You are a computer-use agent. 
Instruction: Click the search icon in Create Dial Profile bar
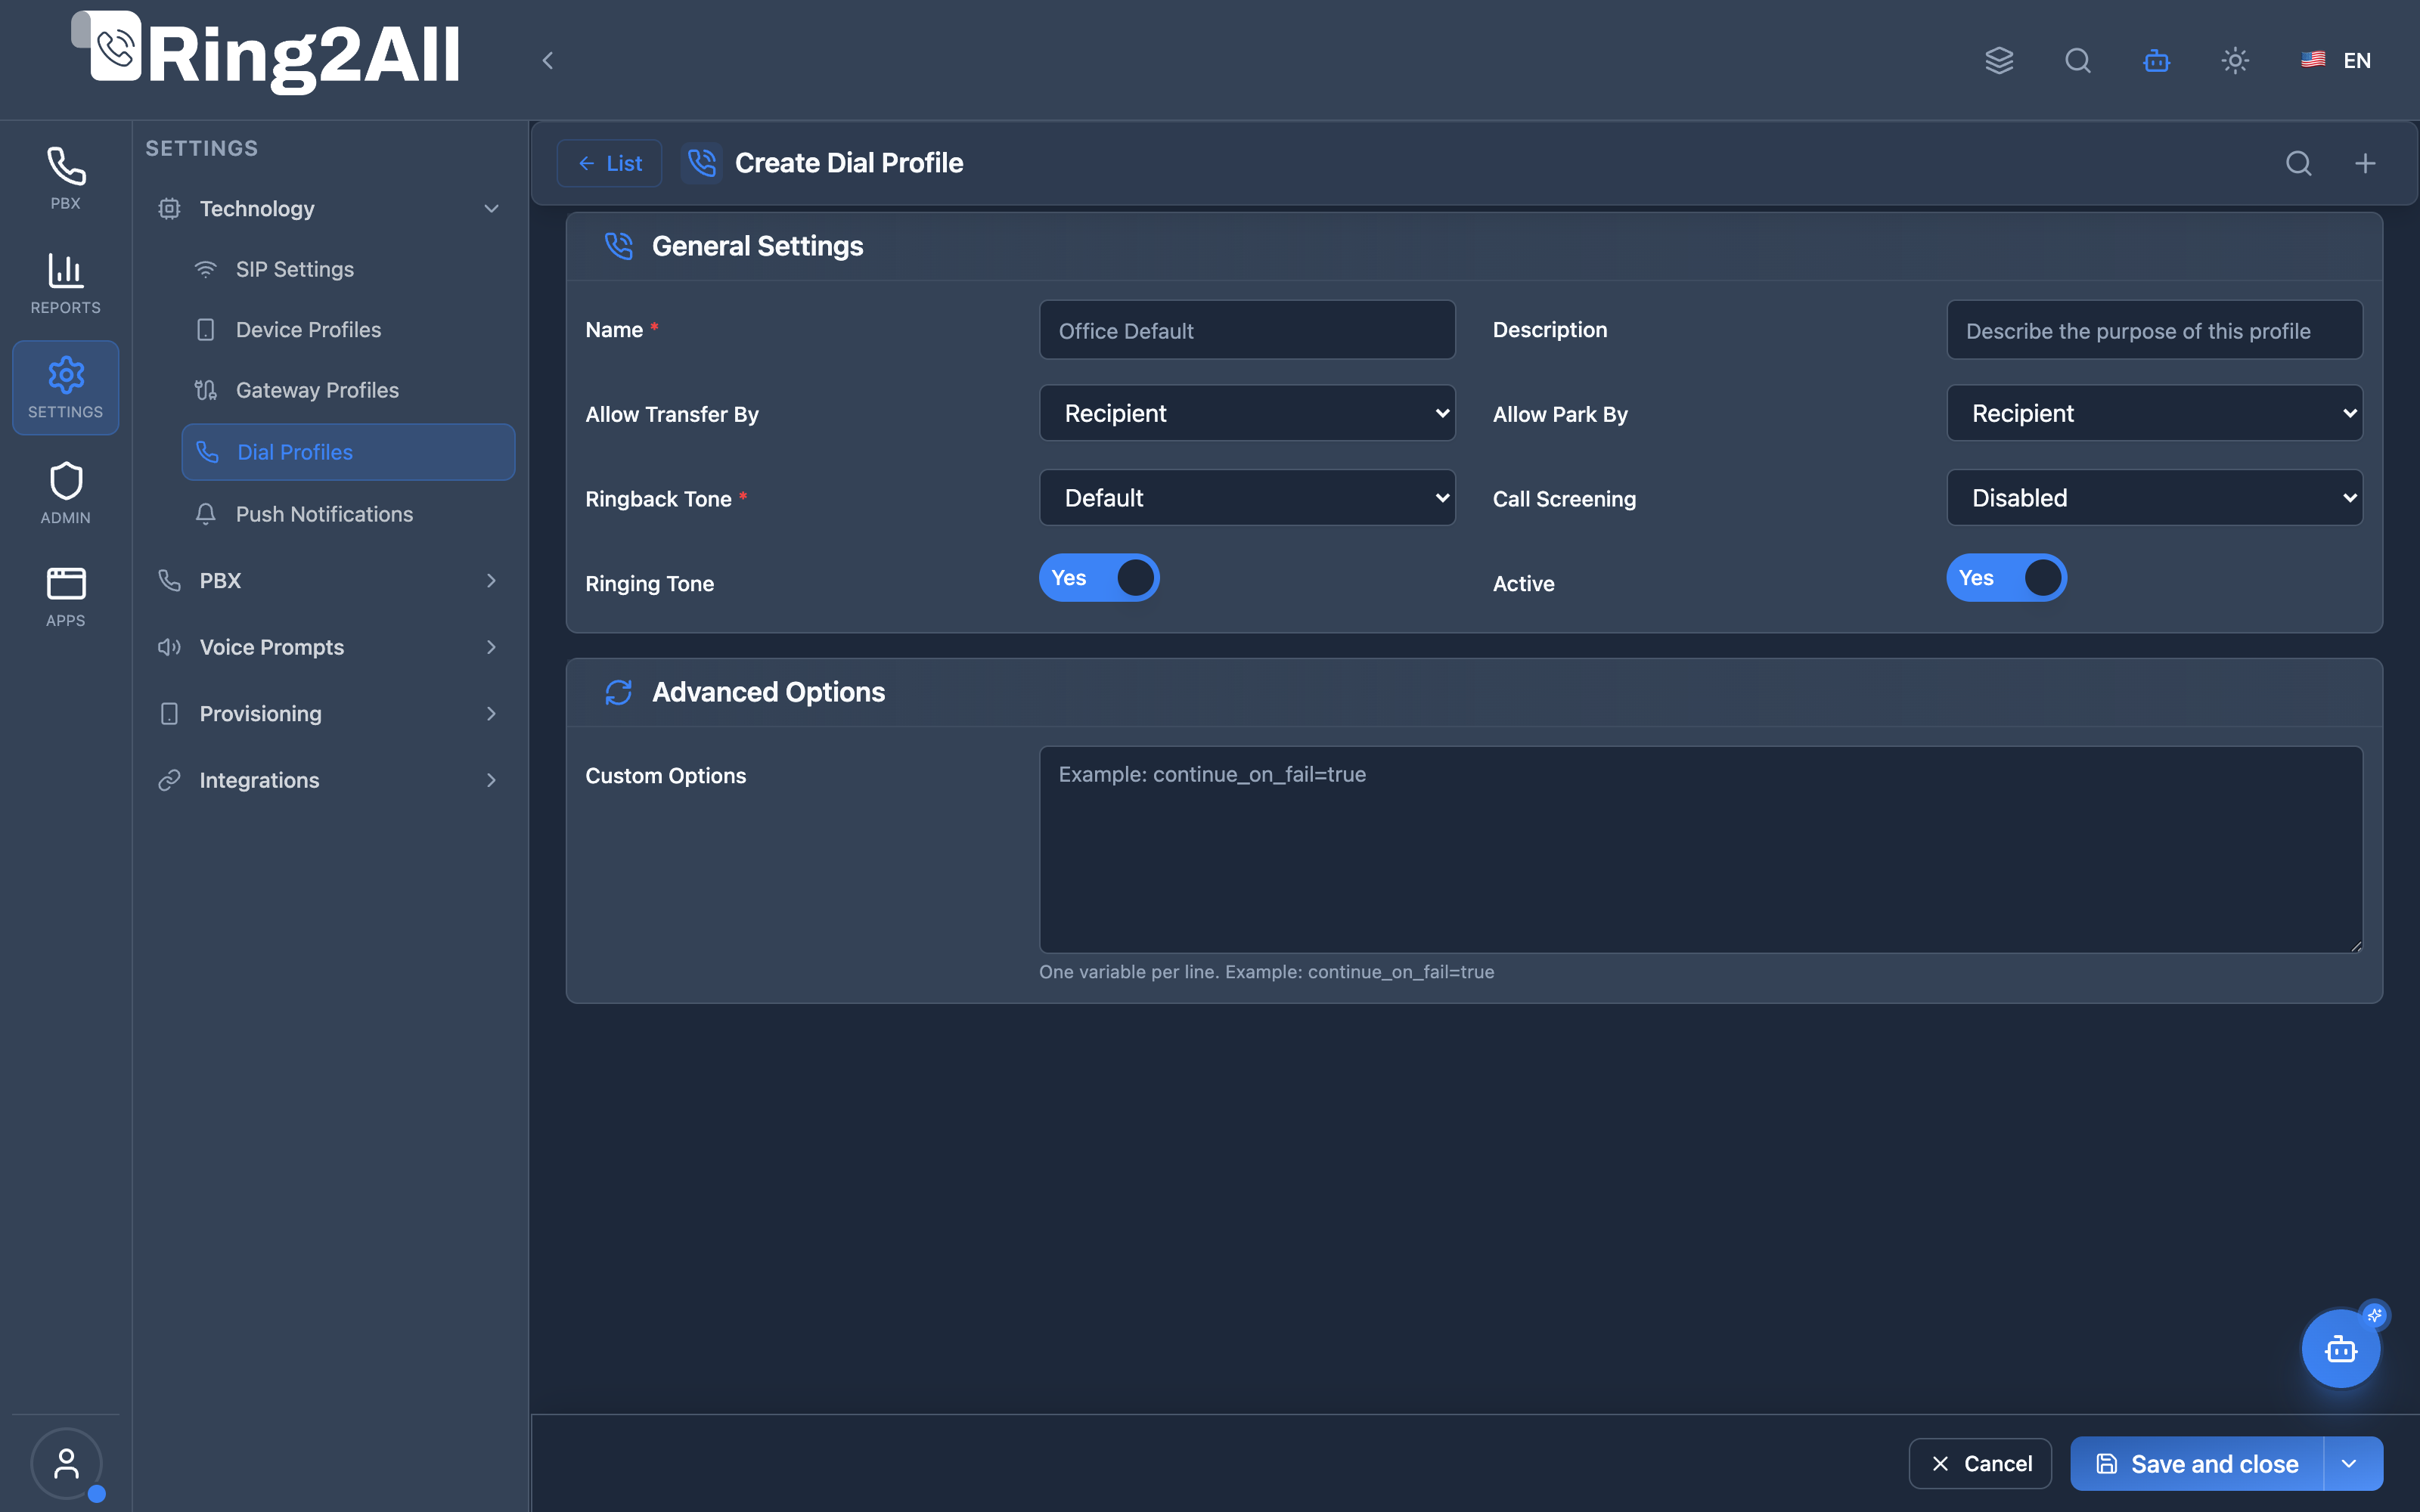[x=2299, y=163]
